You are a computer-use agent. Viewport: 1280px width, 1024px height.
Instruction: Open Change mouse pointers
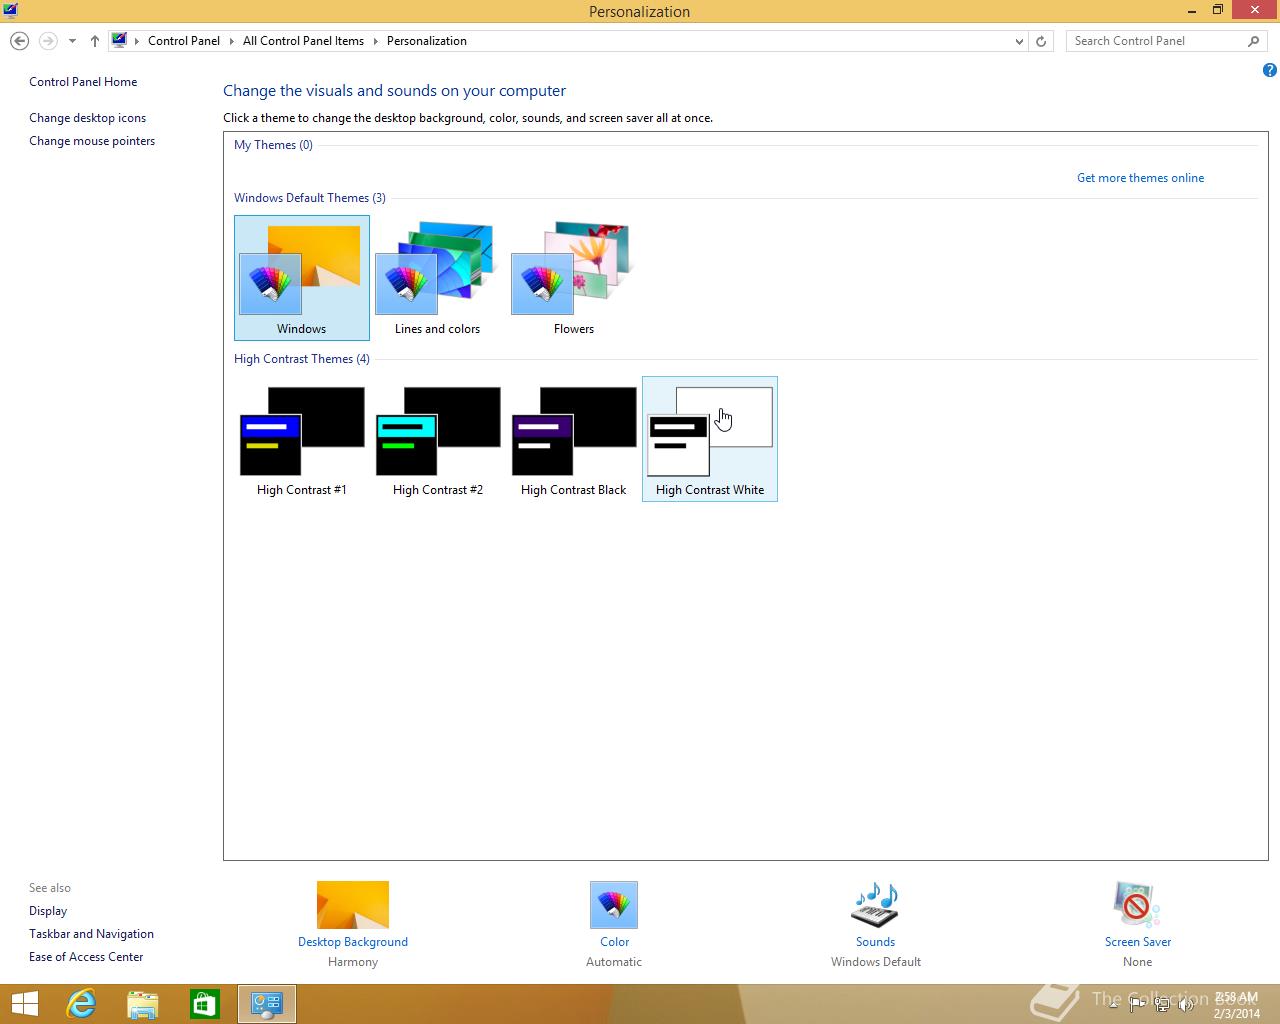pos(92,141)
